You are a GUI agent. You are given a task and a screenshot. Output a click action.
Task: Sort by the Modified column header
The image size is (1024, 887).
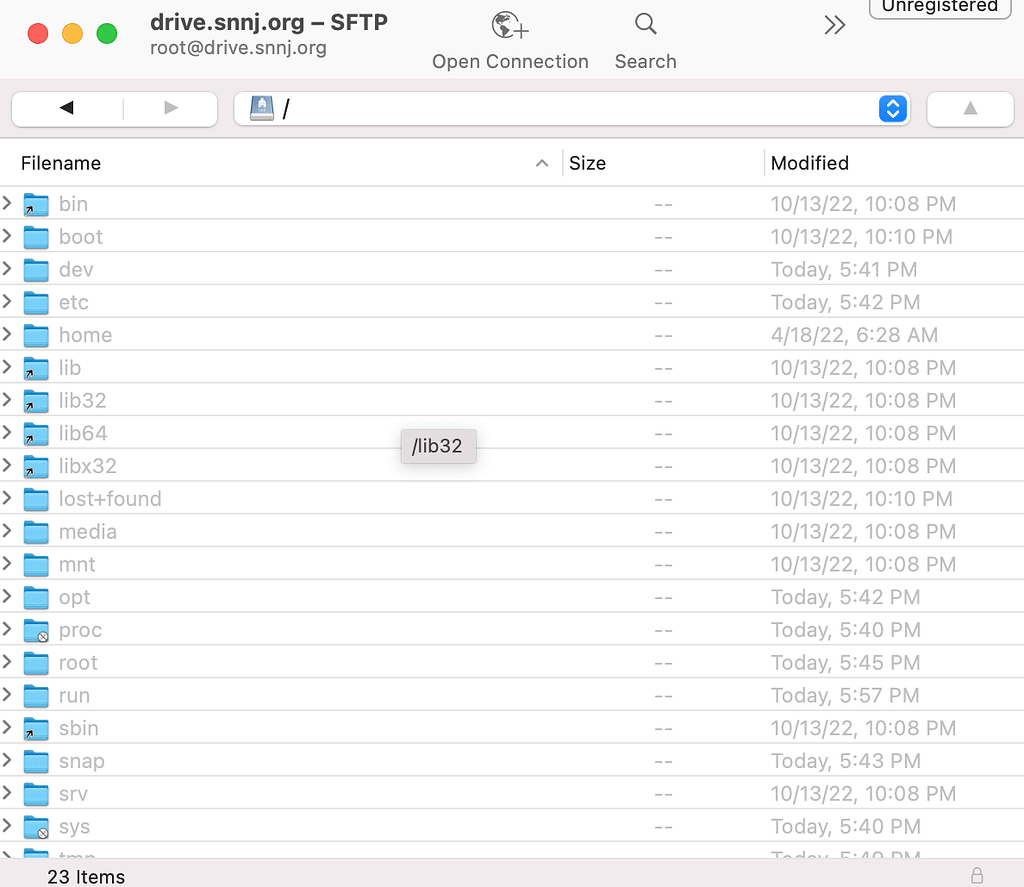click(809, 163)
